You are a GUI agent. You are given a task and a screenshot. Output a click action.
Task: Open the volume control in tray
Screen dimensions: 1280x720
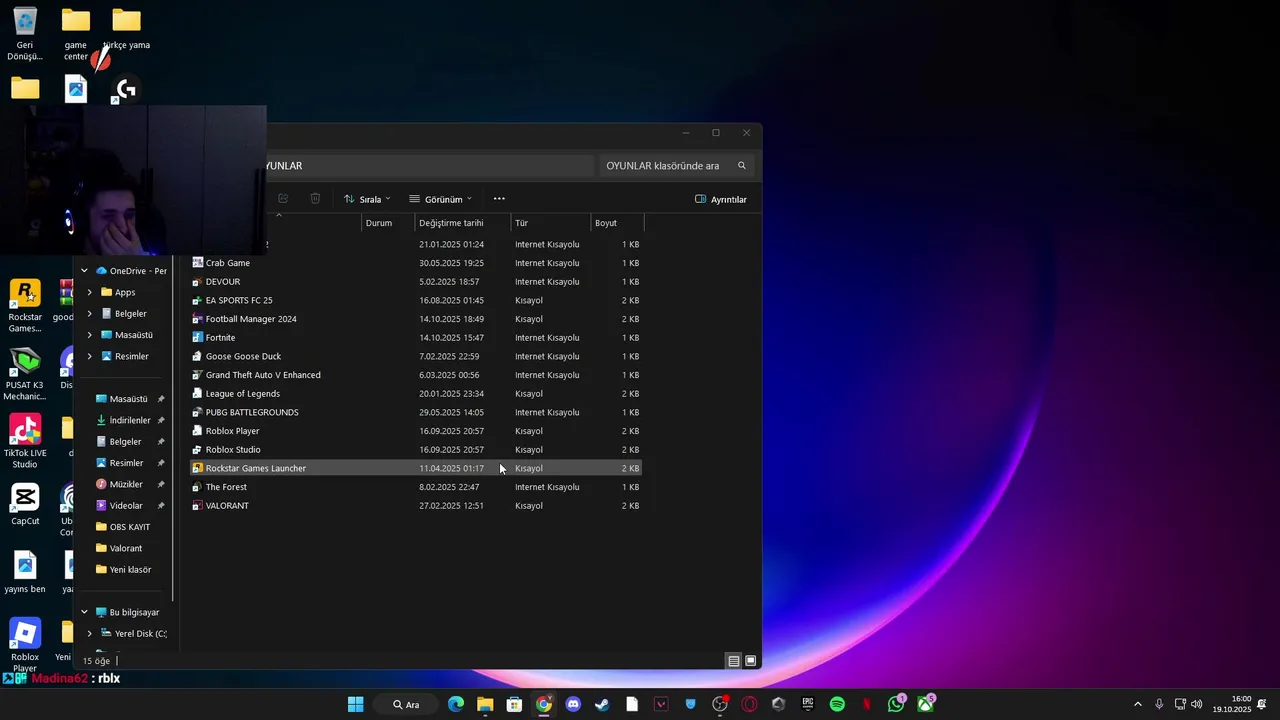[1197, 704]
